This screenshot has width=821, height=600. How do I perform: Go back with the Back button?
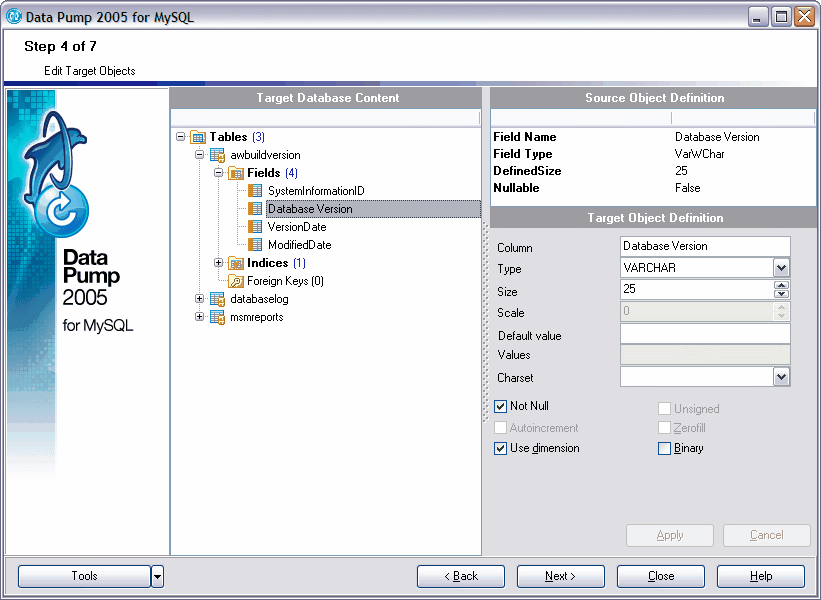(x=461, y=576)
